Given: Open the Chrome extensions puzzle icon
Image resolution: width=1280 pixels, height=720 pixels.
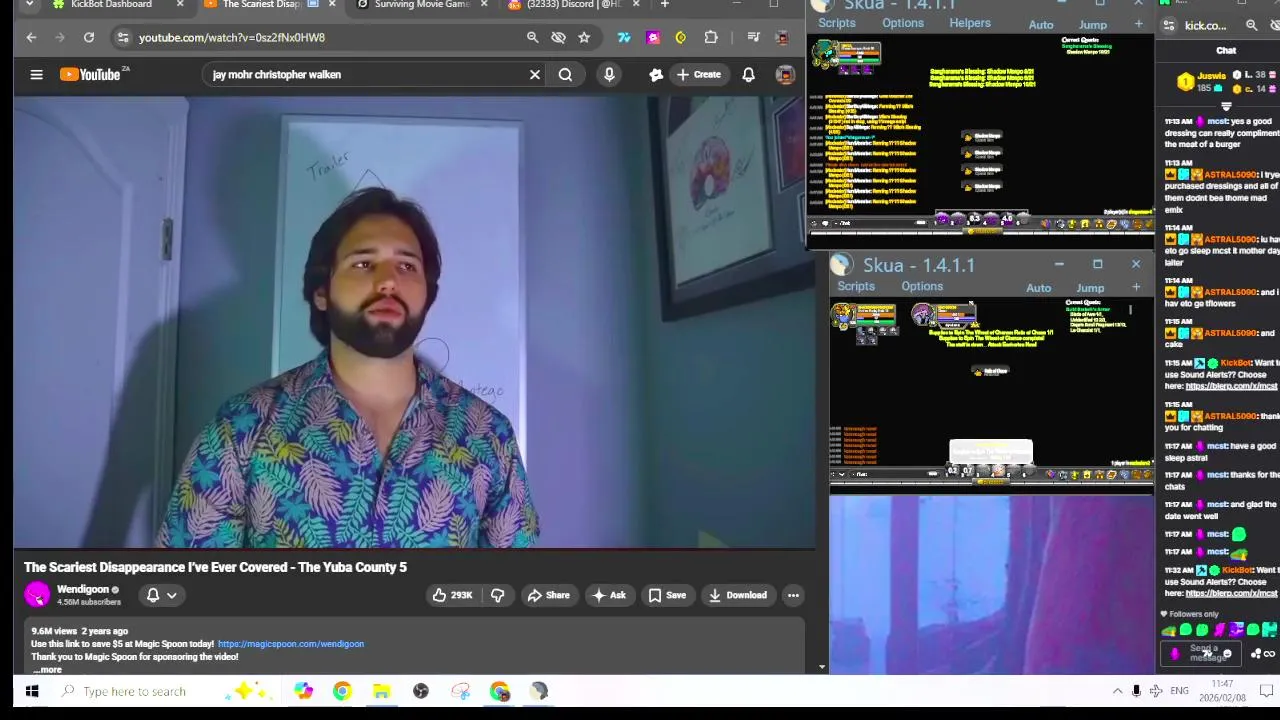Looking at the screenshot, I should [x=711, y=37].
